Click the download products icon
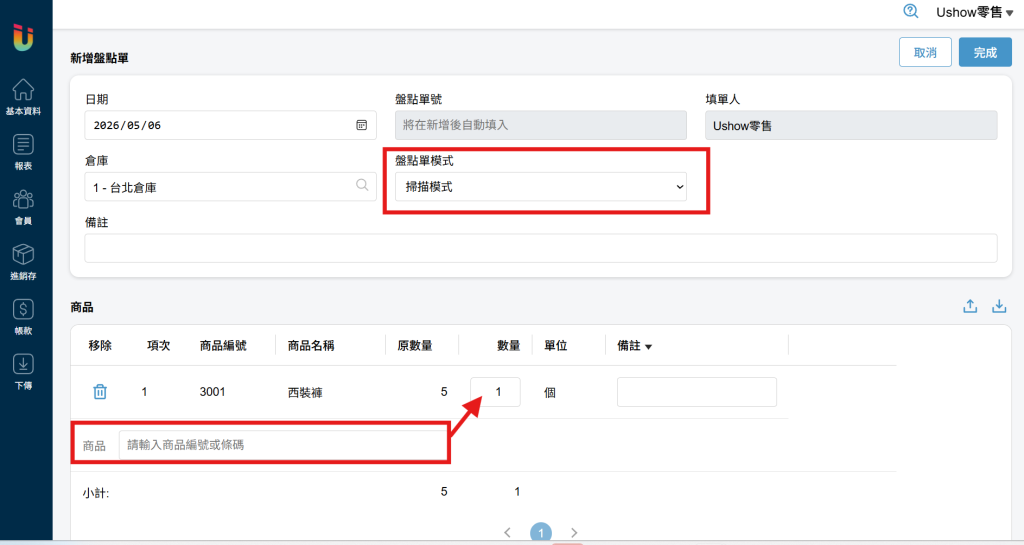 pyautogui.click(x=999, y=306)
